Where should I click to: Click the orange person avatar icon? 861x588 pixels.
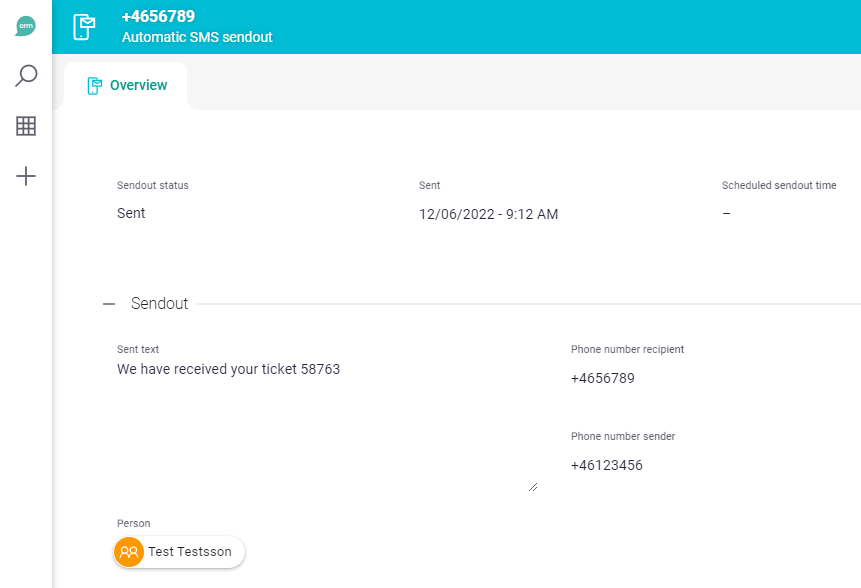click(x=129, y=552)
